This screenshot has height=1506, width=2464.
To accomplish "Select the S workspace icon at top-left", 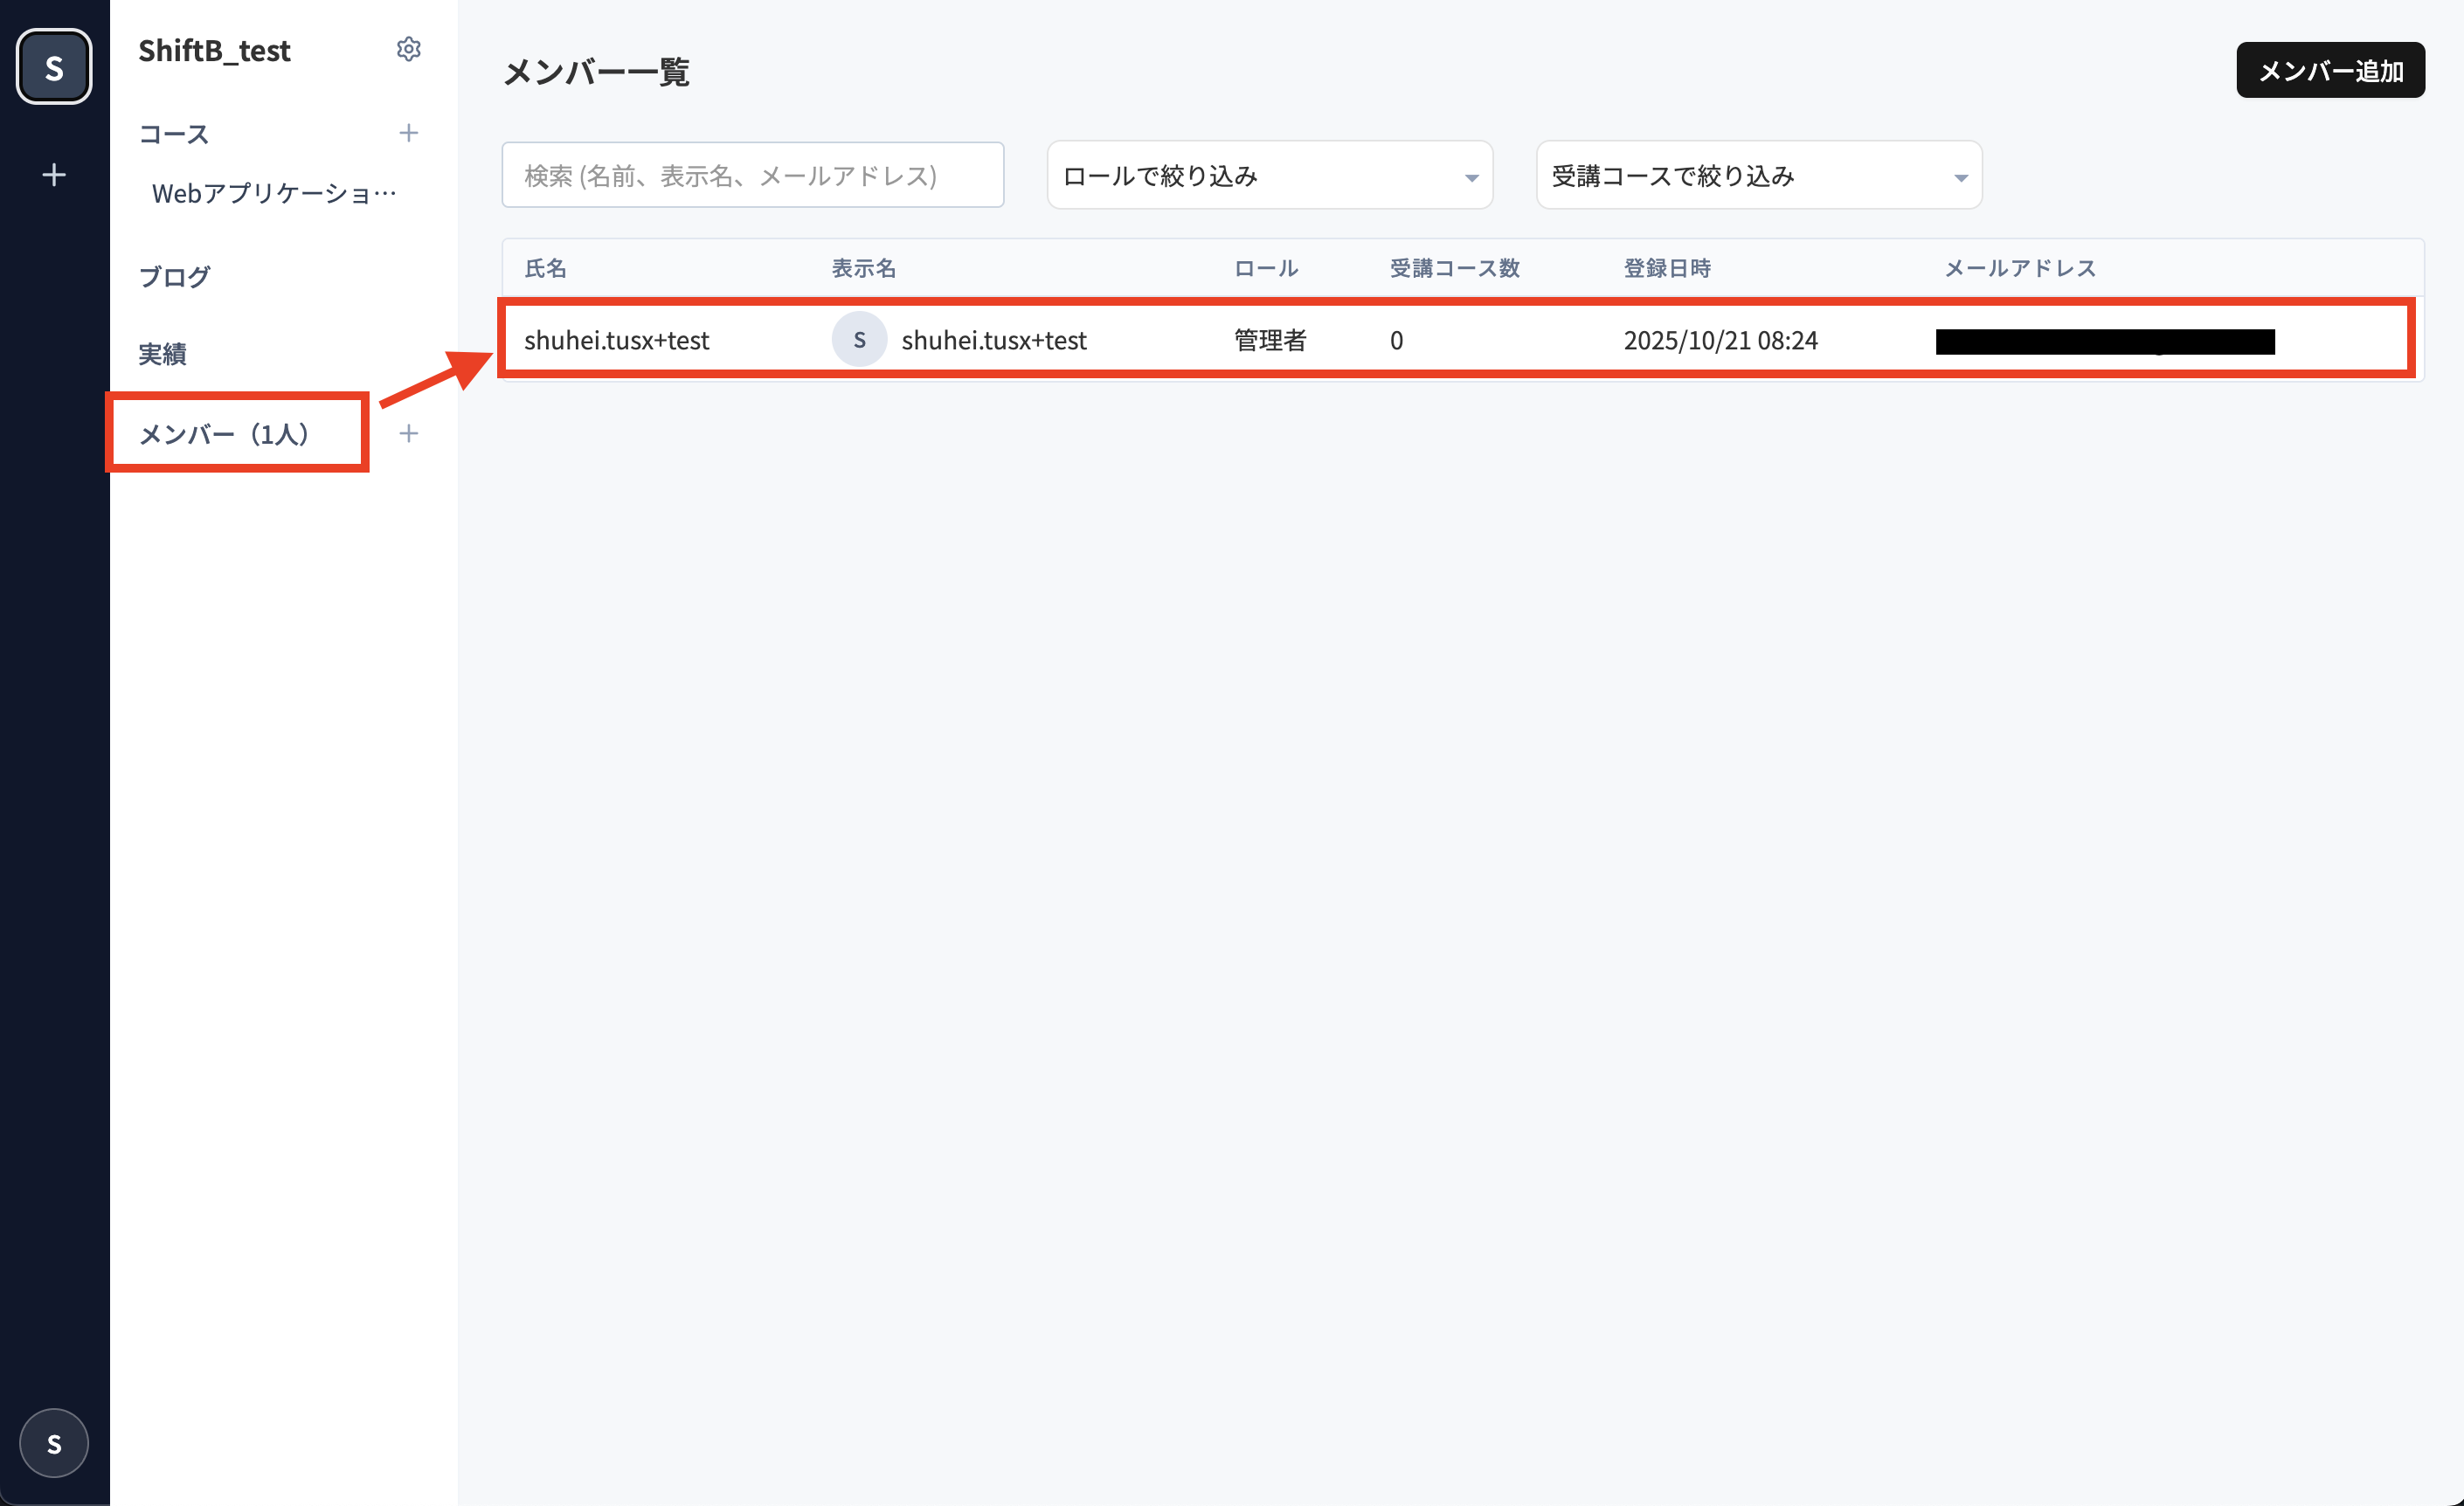I will coord(54,67).
